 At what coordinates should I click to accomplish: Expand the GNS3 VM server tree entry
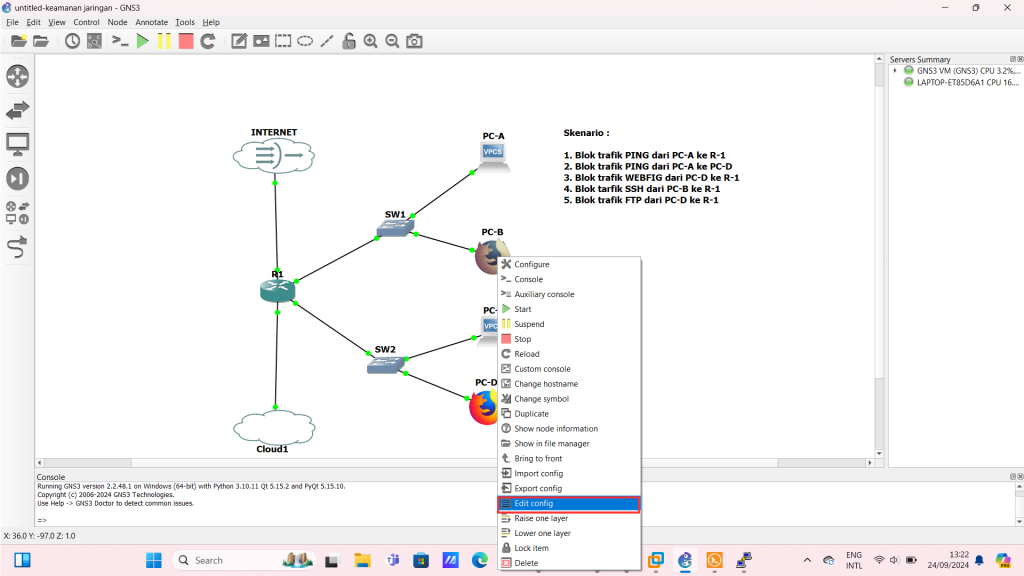[x=896, y=70]
